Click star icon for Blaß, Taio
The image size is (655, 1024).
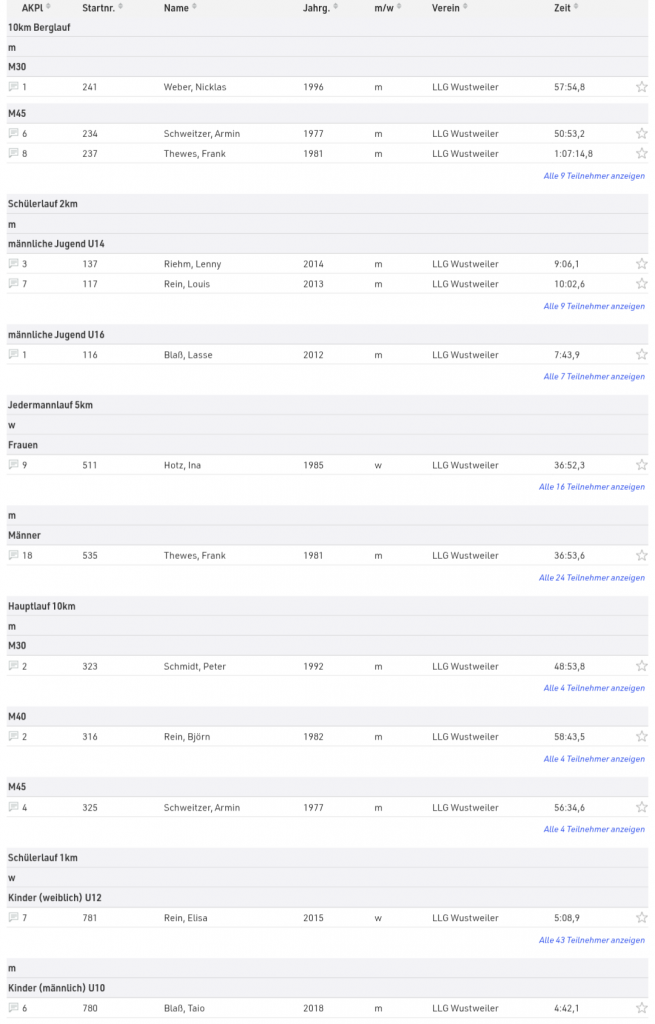[641, 1008]
